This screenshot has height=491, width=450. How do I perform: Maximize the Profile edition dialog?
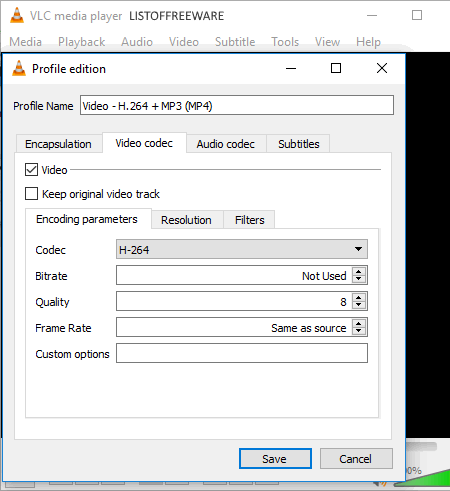click(x=336, y=68)
